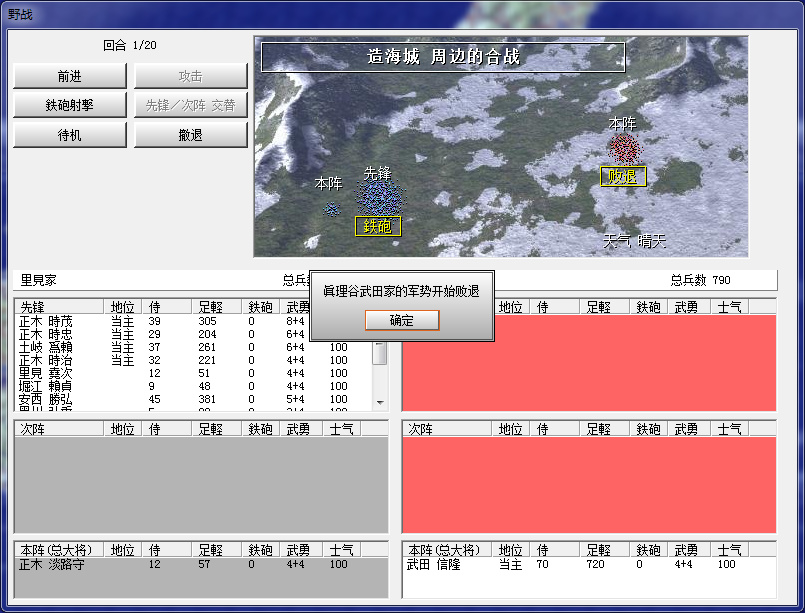Image resolution: width=805 pixels, height=613 pixels.
Task: Click the 总兵数 790 text
Action: pyautogui.click(x=700, y=280)
